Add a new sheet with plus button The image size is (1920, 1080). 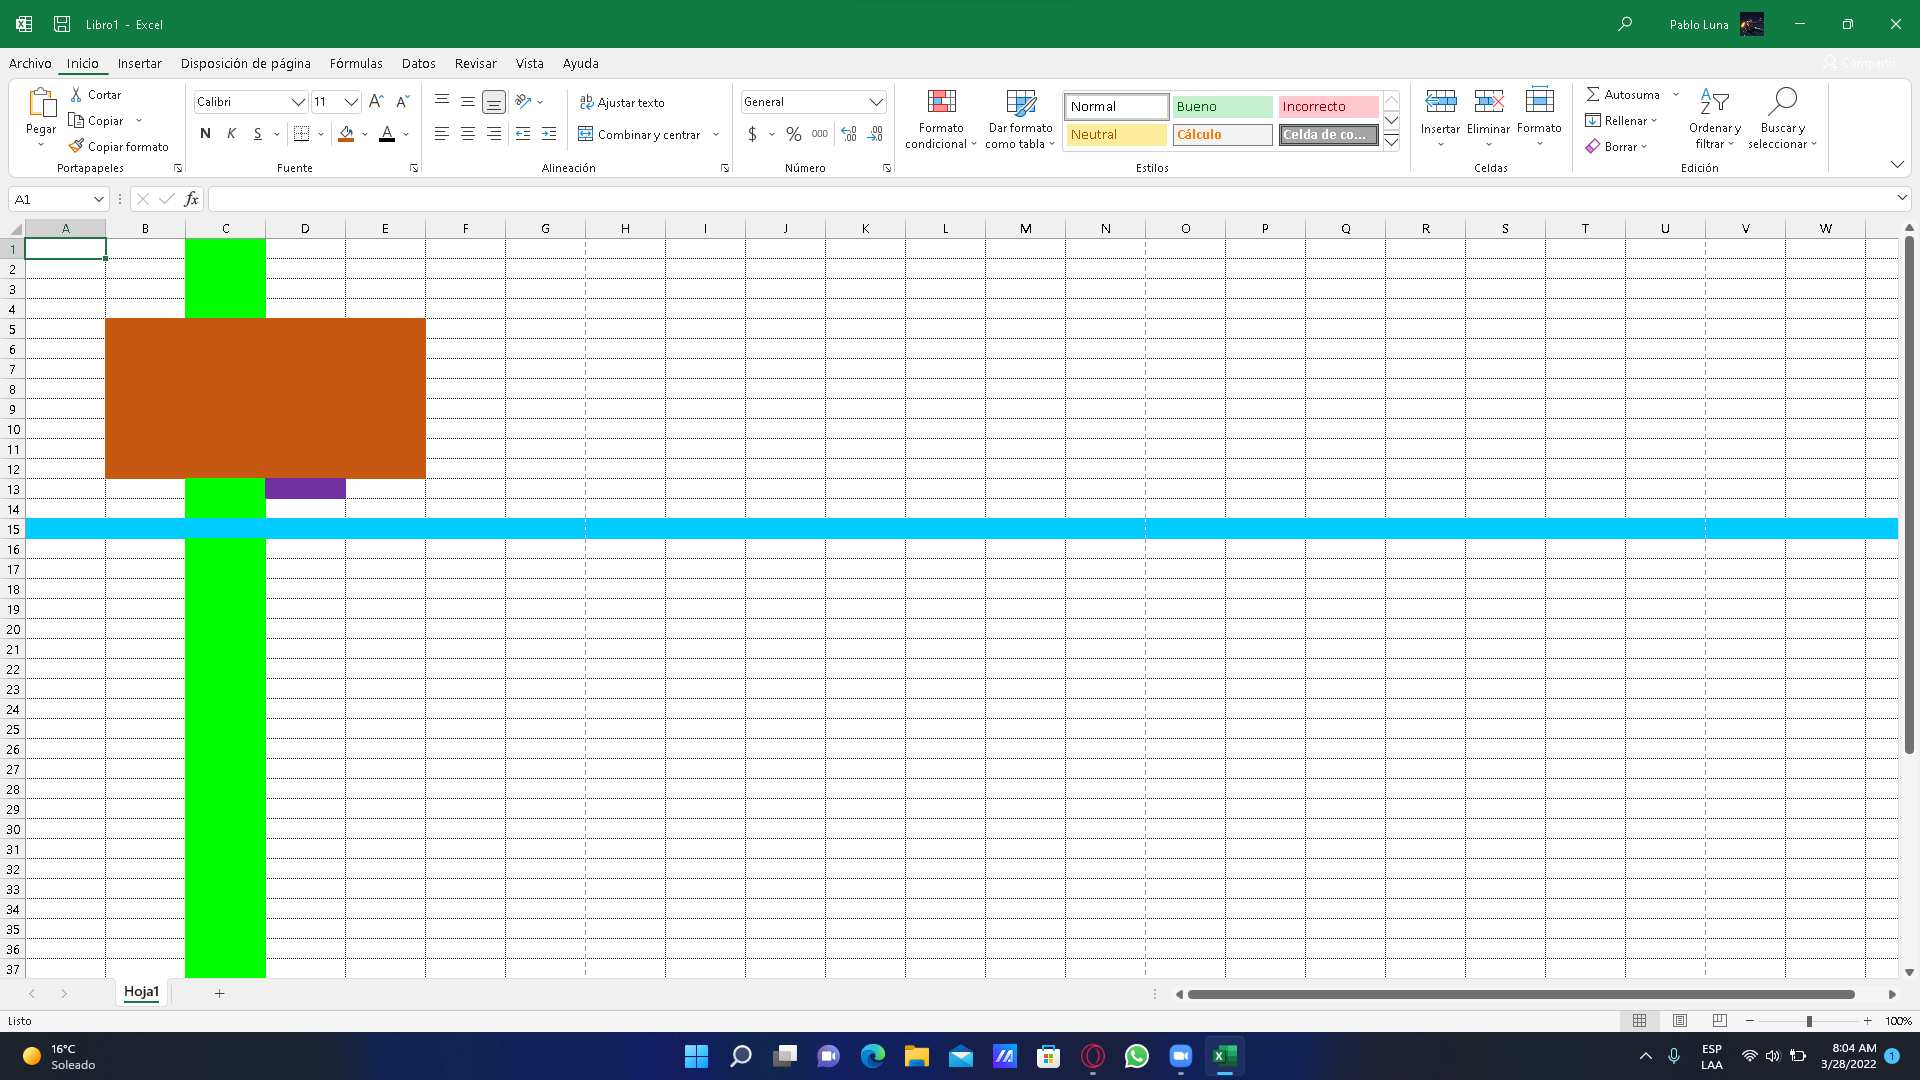pyautogui.click(x=219, y=993)
